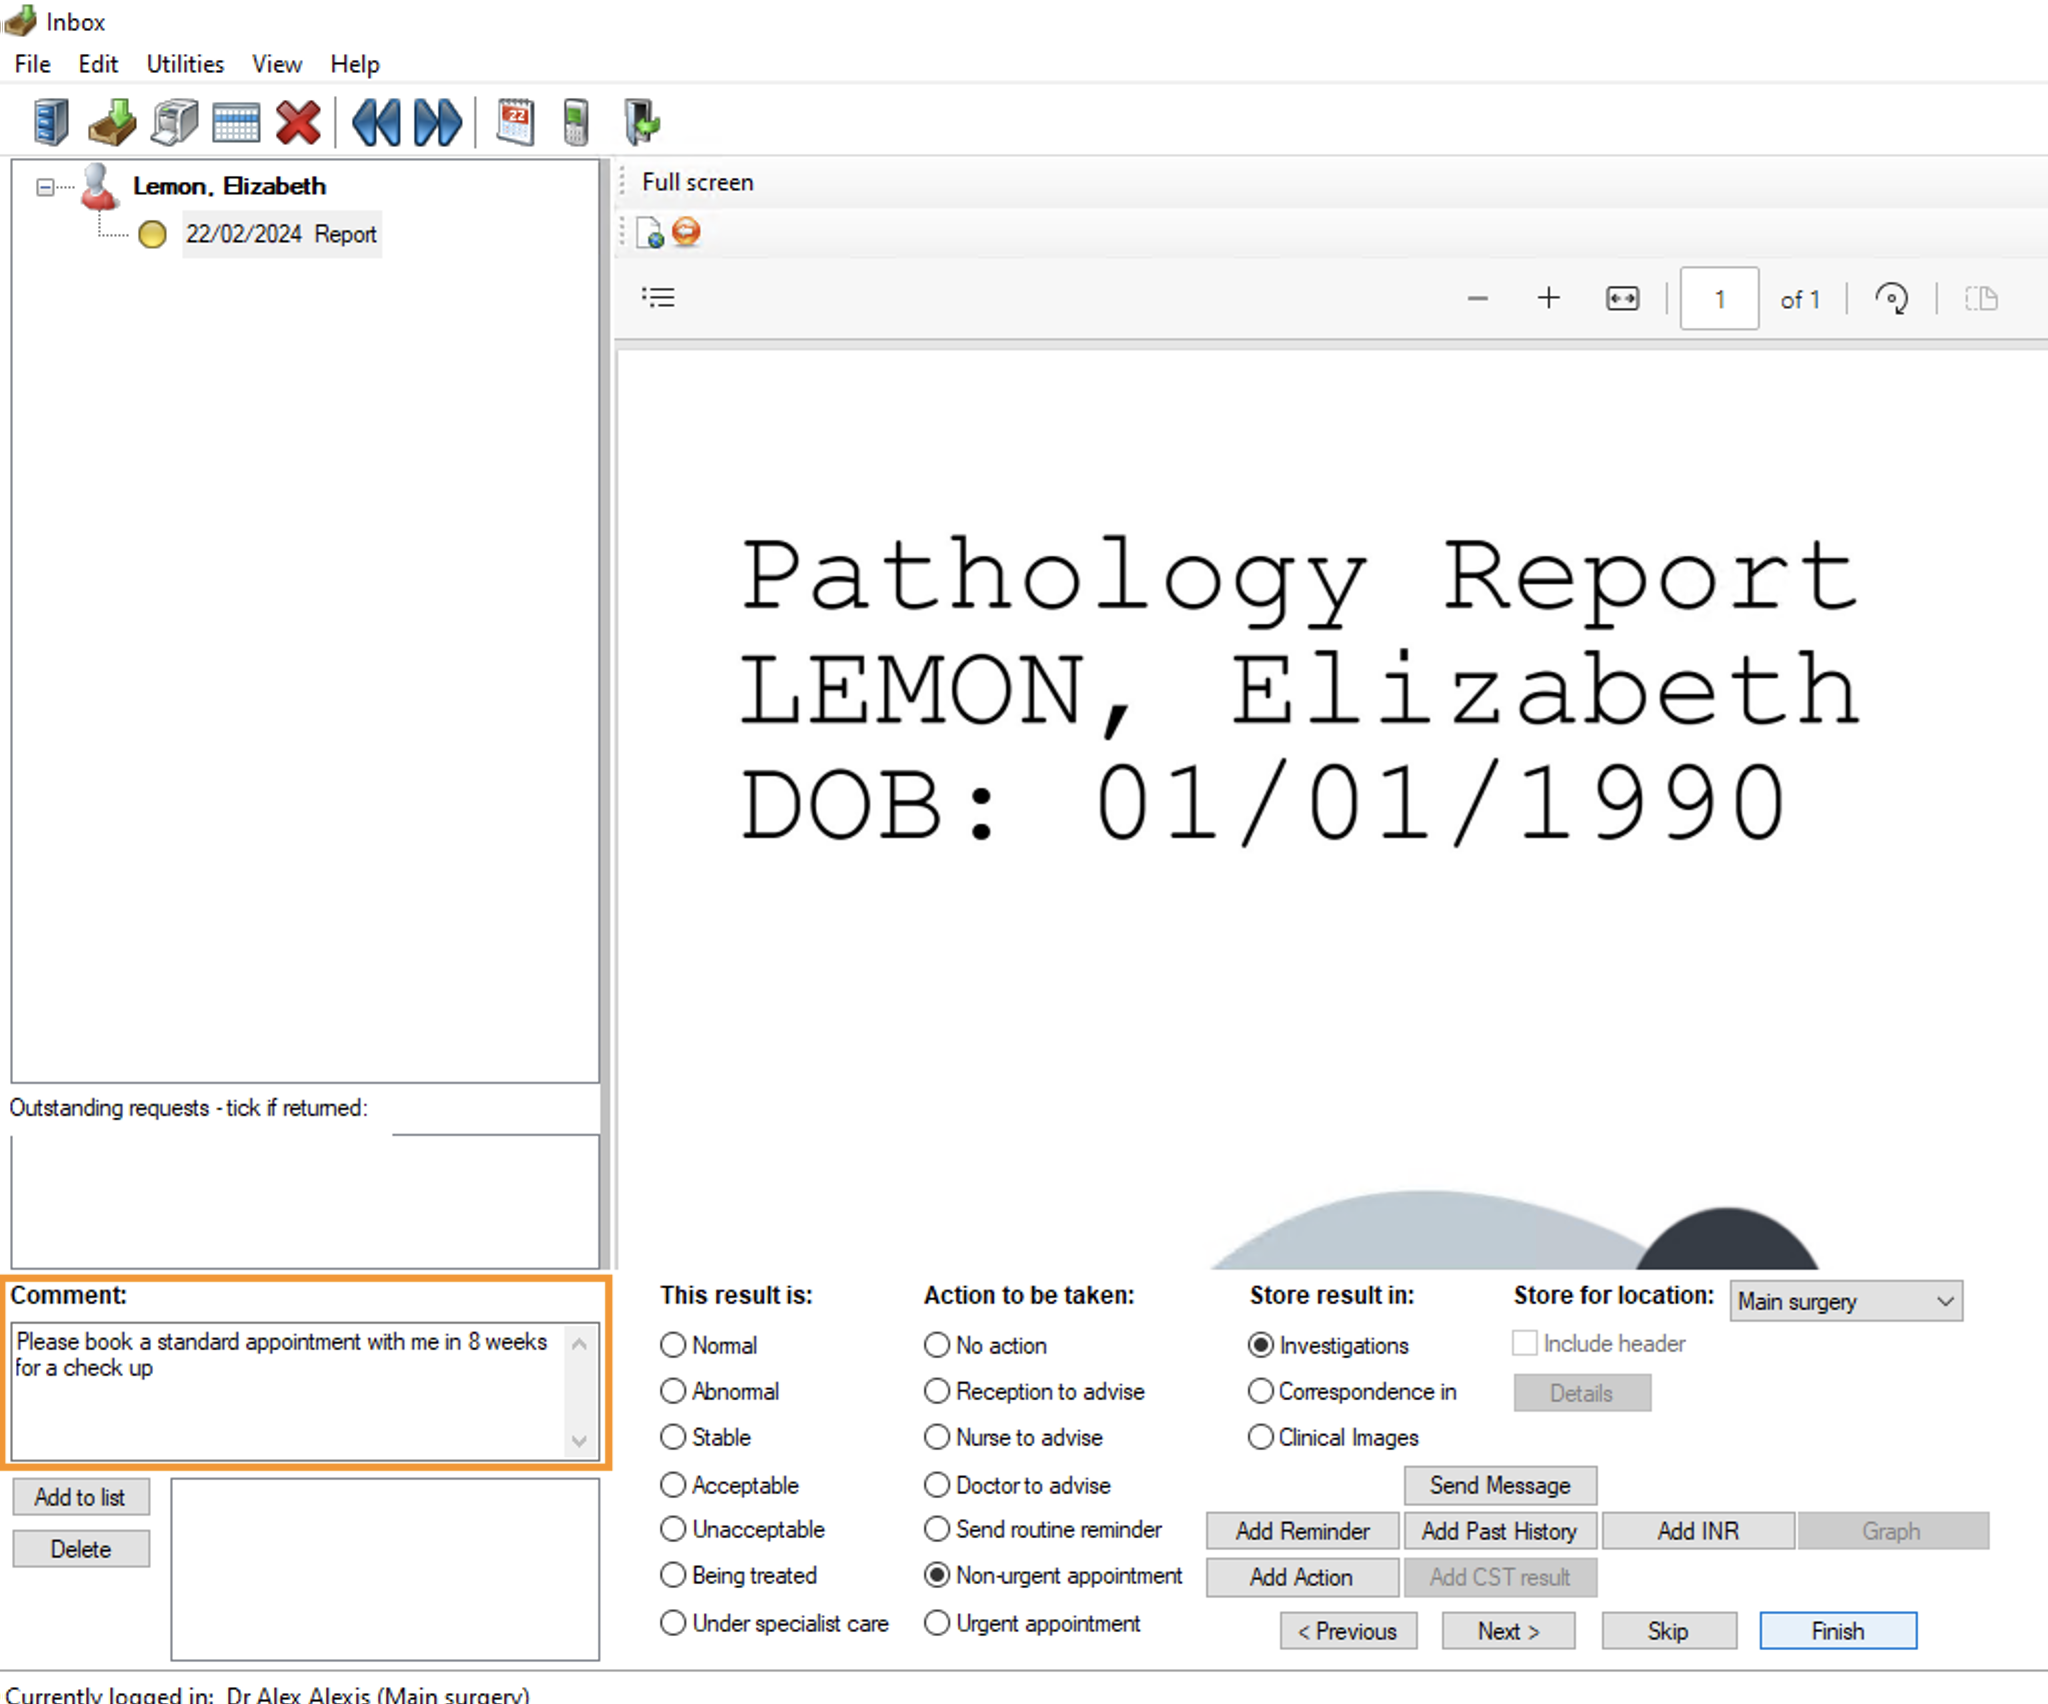2048x1704 pixels.
Task: Click the Full screen option
Action: click(x=698, y=182)
